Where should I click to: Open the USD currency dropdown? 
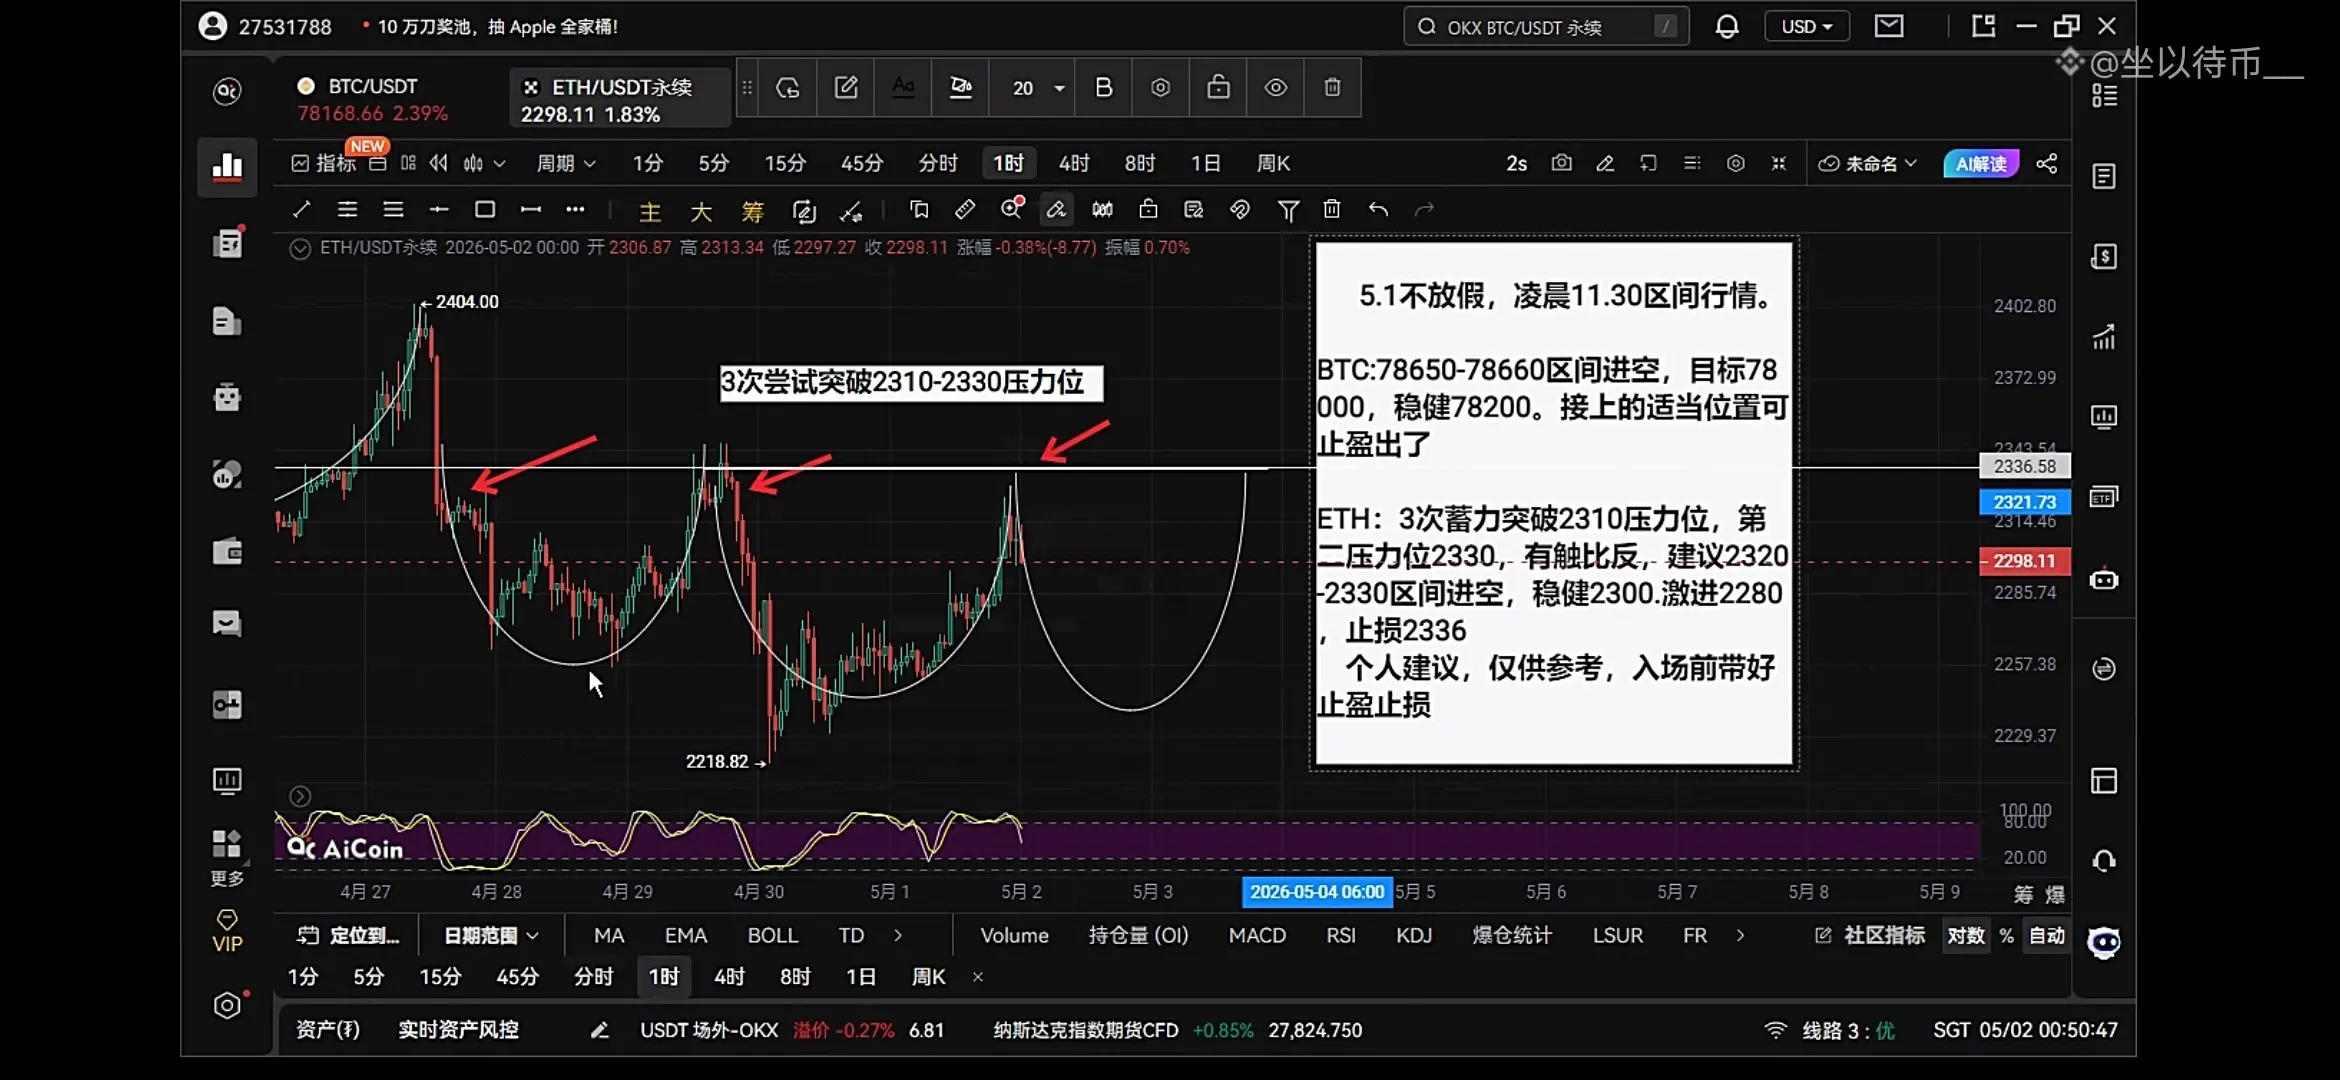pos(1807,27)
